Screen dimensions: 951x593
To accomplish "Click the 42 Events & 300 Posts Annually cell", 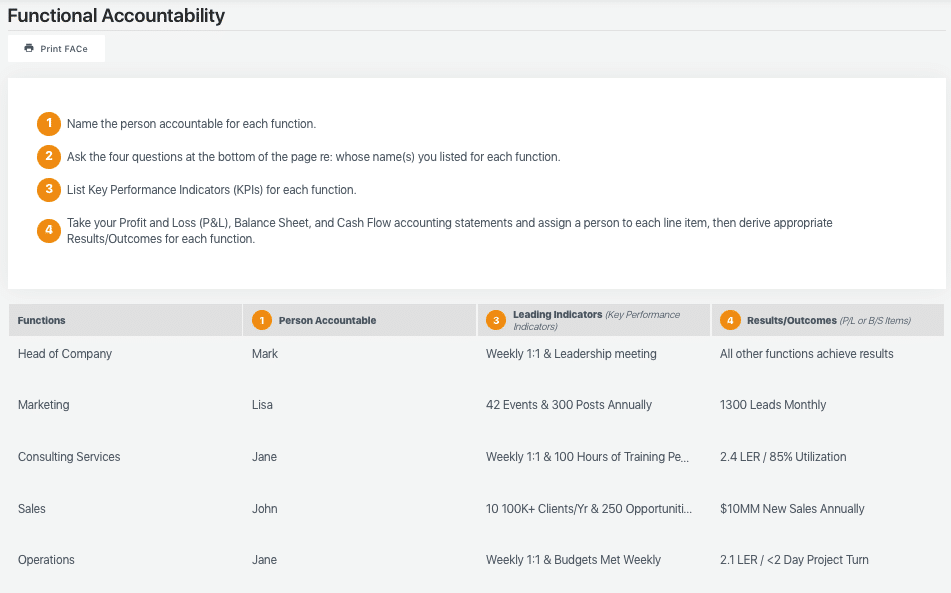I will [569, 404].
